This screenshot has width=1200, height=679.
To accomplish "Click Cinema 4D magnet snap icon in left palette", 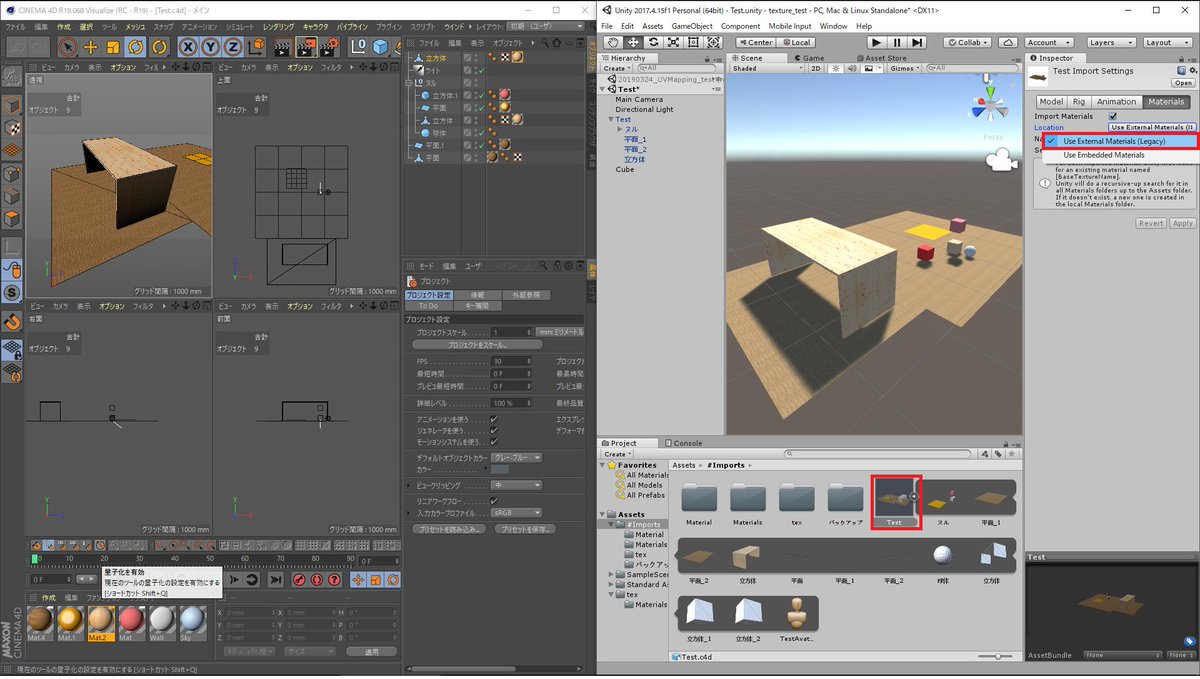I will [x=11, y=321].
